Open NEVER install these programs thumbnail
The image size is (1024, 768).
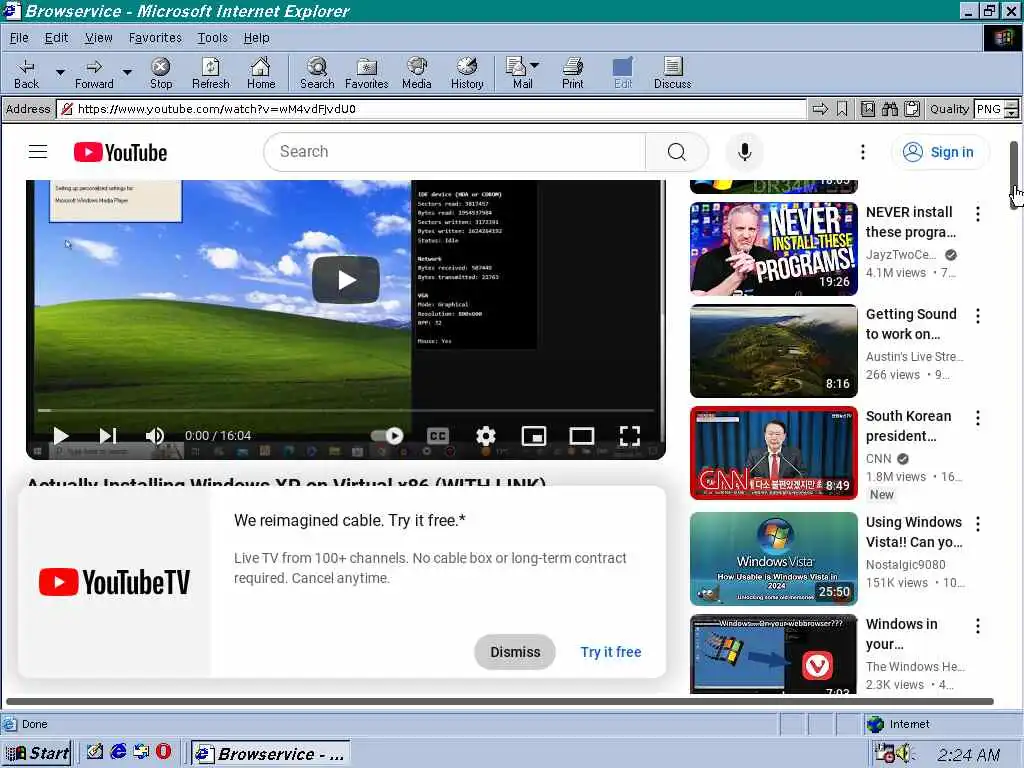(774, 249)
